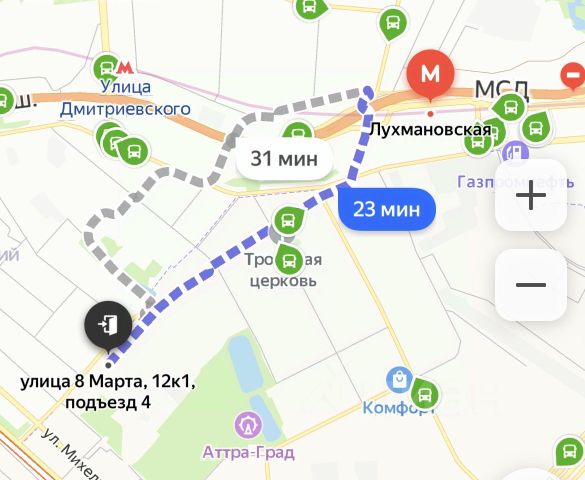Viewport: 585px width, 480px height.
Task: Click the Троицкая церковь place label
Action: 283,270
